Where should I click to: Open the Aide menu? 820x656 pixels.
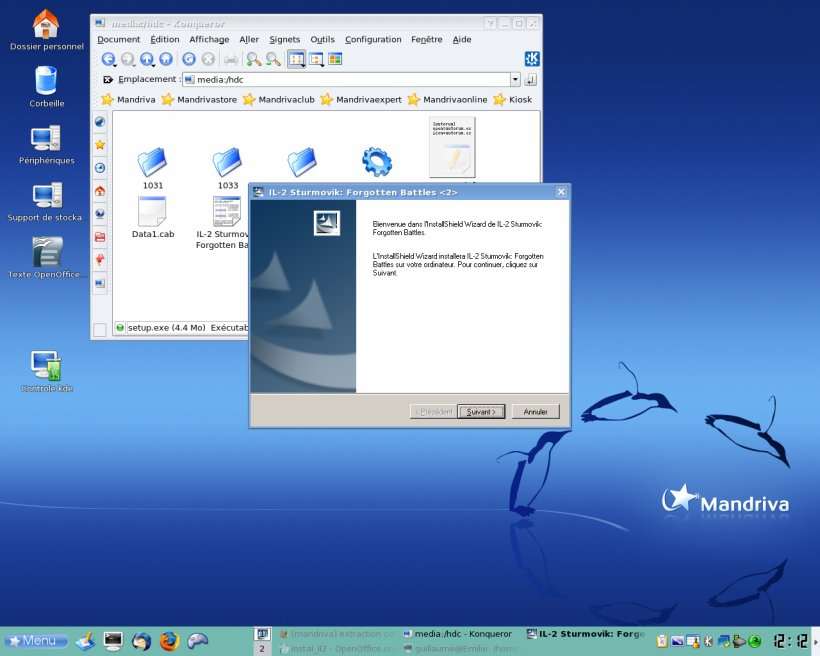click(x=462, y=39)
